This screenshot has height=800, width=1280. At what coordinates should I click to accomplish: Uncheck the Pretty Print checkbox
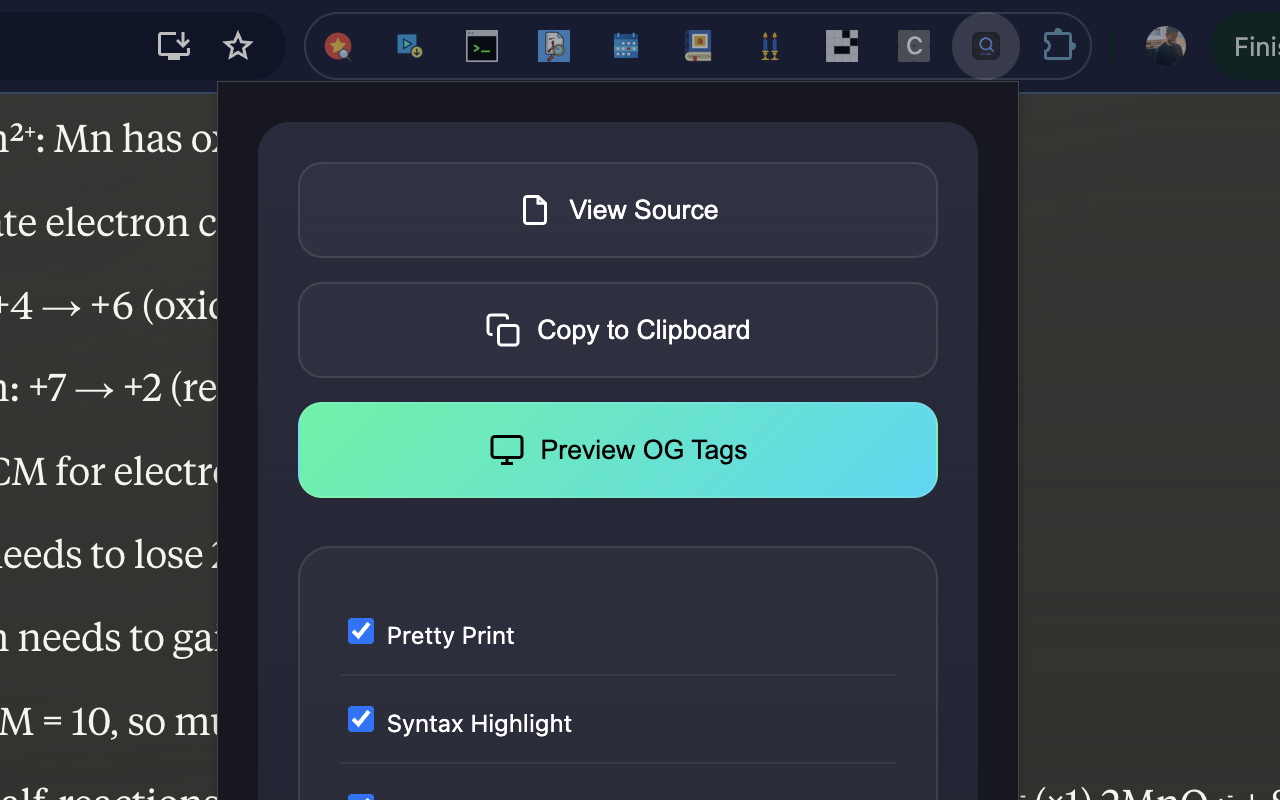point(360,631)
